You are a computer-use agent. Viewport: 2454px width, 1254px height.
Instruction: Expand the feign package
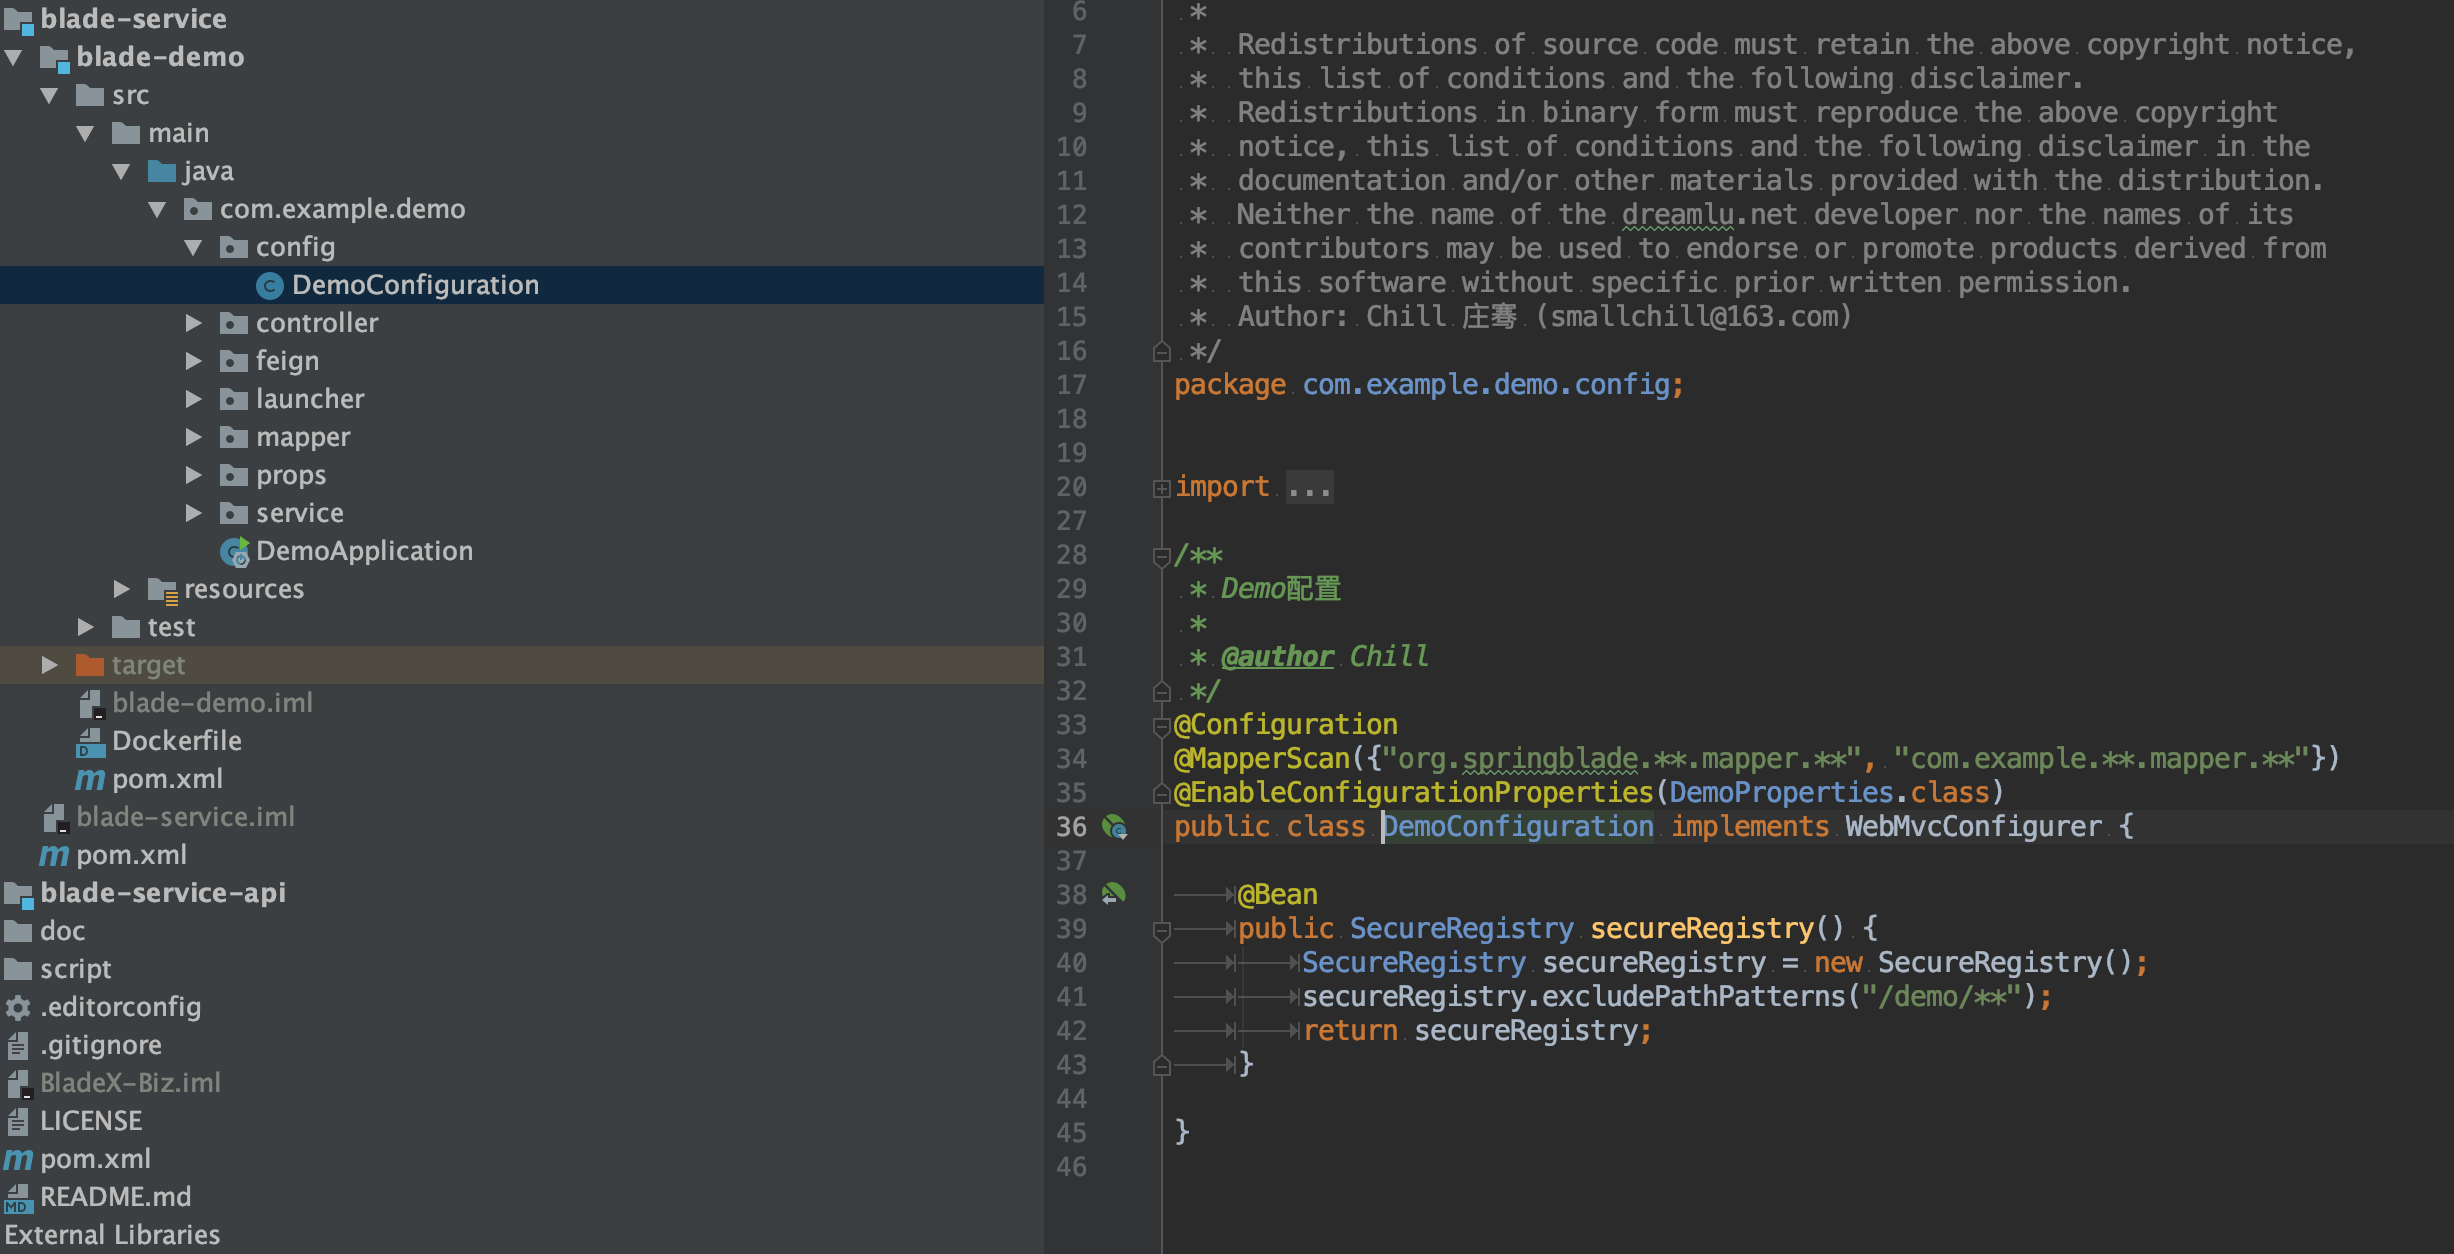pos(194,361)
